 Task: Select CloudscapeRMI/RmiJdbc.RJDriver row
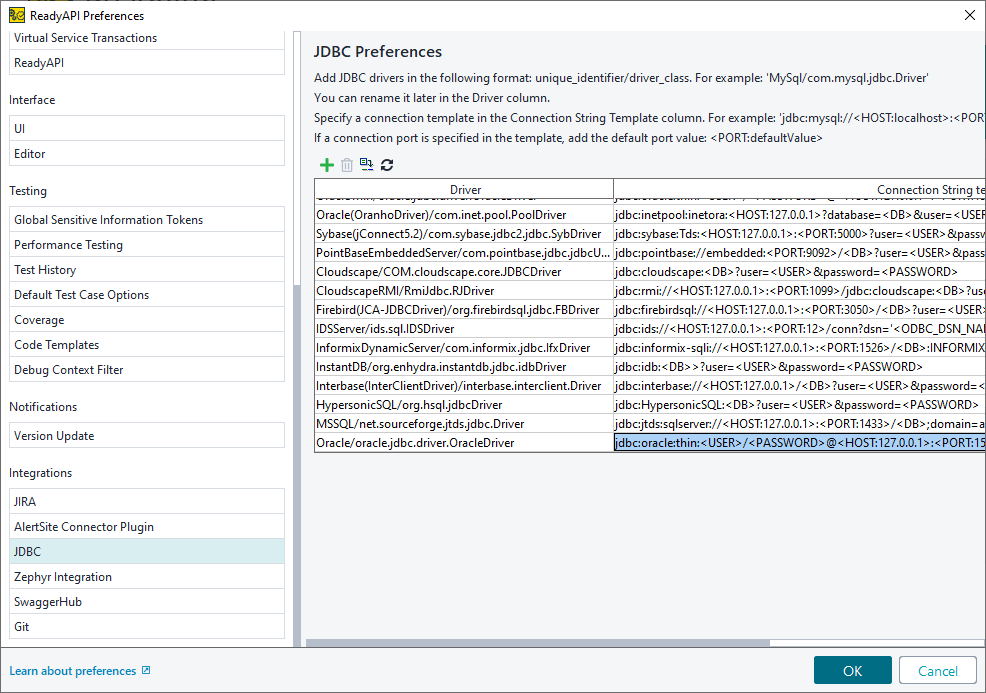click(x=464, y=291)
